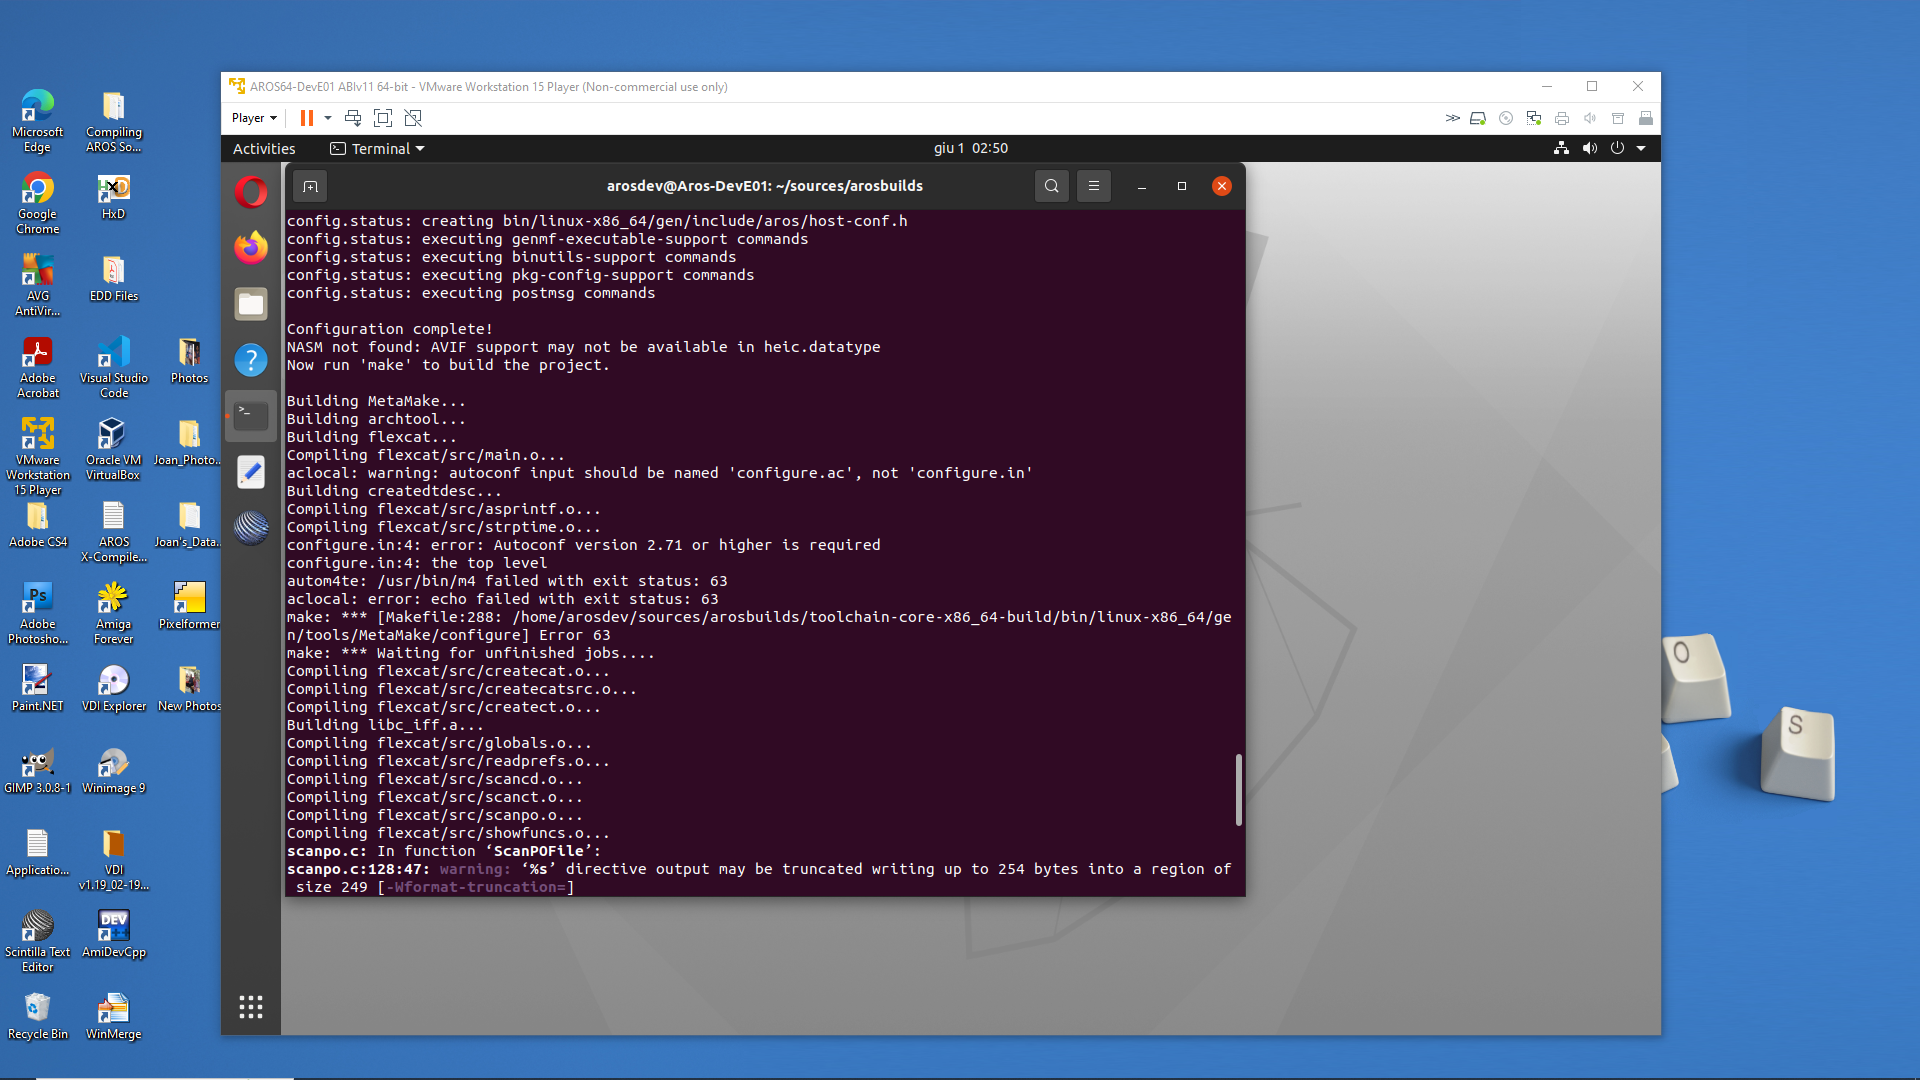
Task: Open the terminal hamburger menu
Action: [1094, 186]
